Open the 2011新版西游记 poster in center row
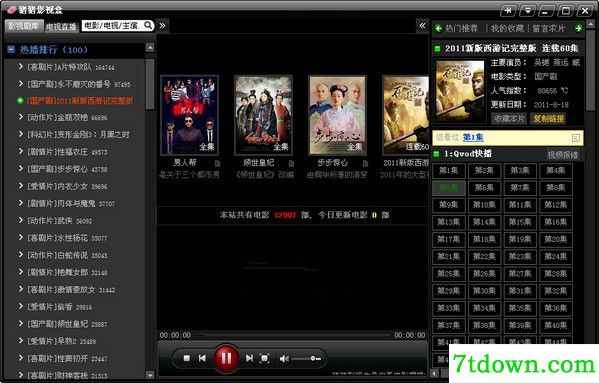 pos(406,115)
